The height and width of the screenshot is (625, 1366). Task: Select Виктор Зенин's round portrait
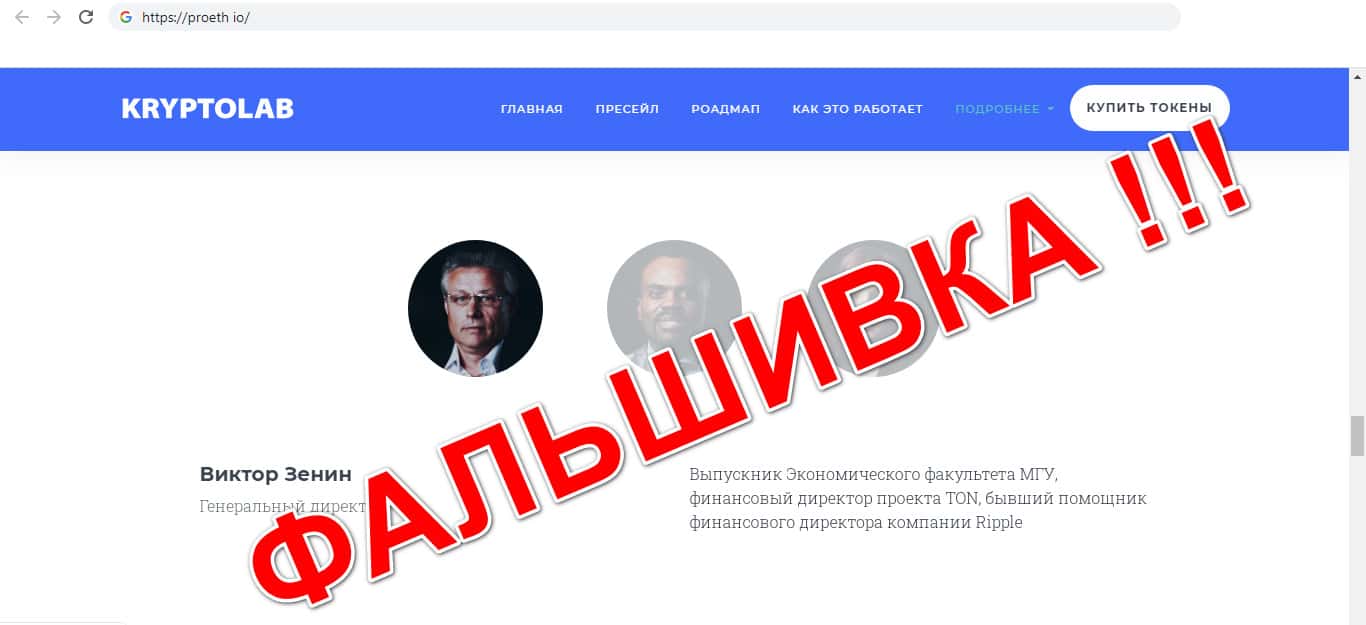point(475,308)
